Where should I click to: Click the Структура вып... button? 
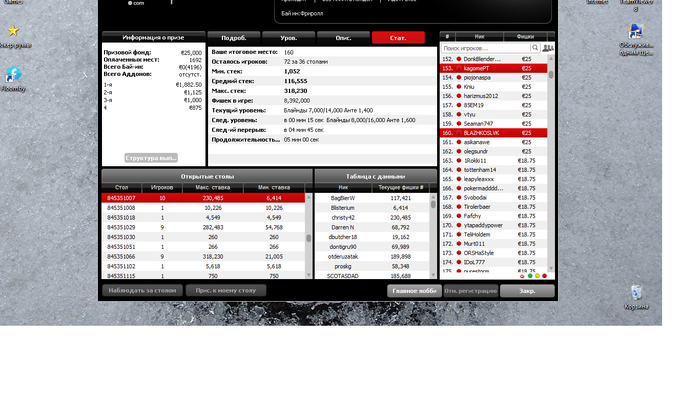(151, 158)
